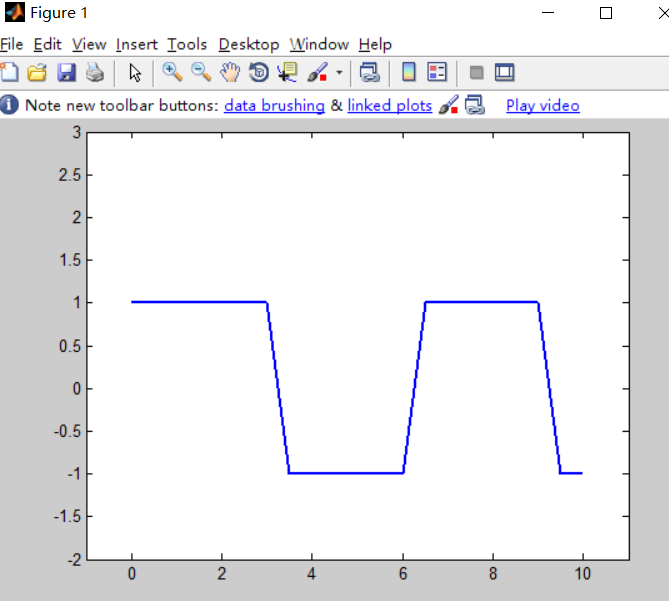The width and height of the screenshot is (669, 601).
Task: Click the y-axis tick label 2.5
Action: pos(70,175)
